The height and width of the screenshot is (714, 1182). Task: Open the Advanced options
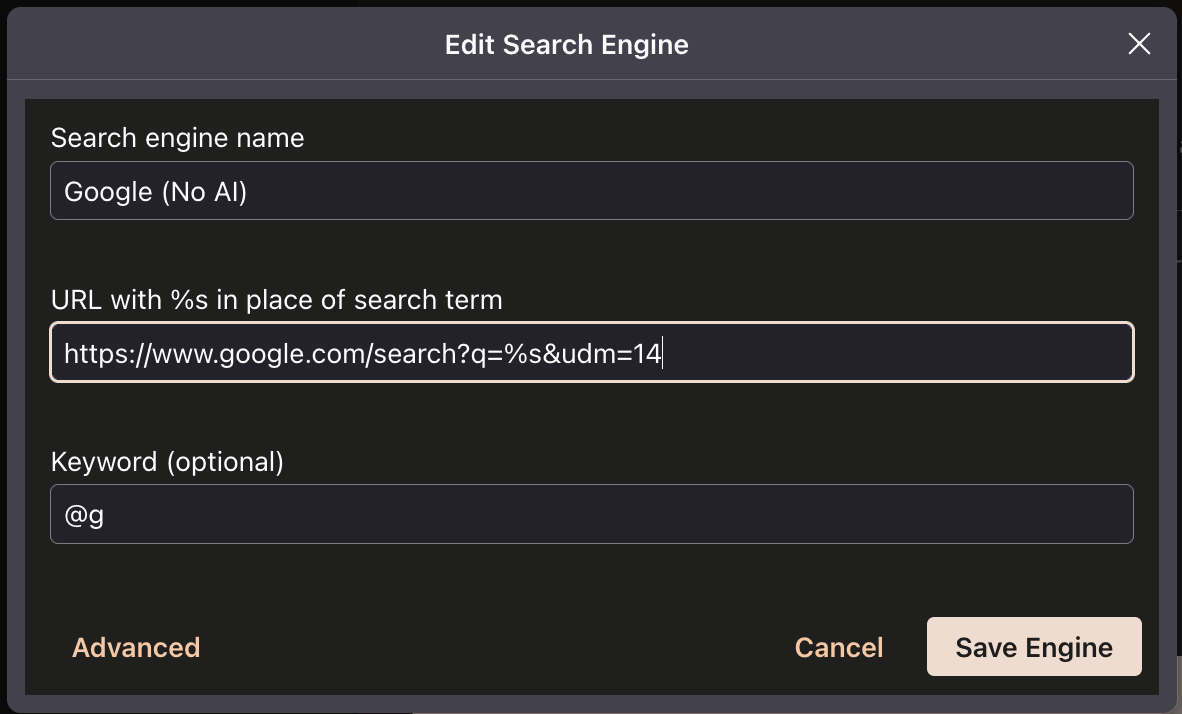136,648
